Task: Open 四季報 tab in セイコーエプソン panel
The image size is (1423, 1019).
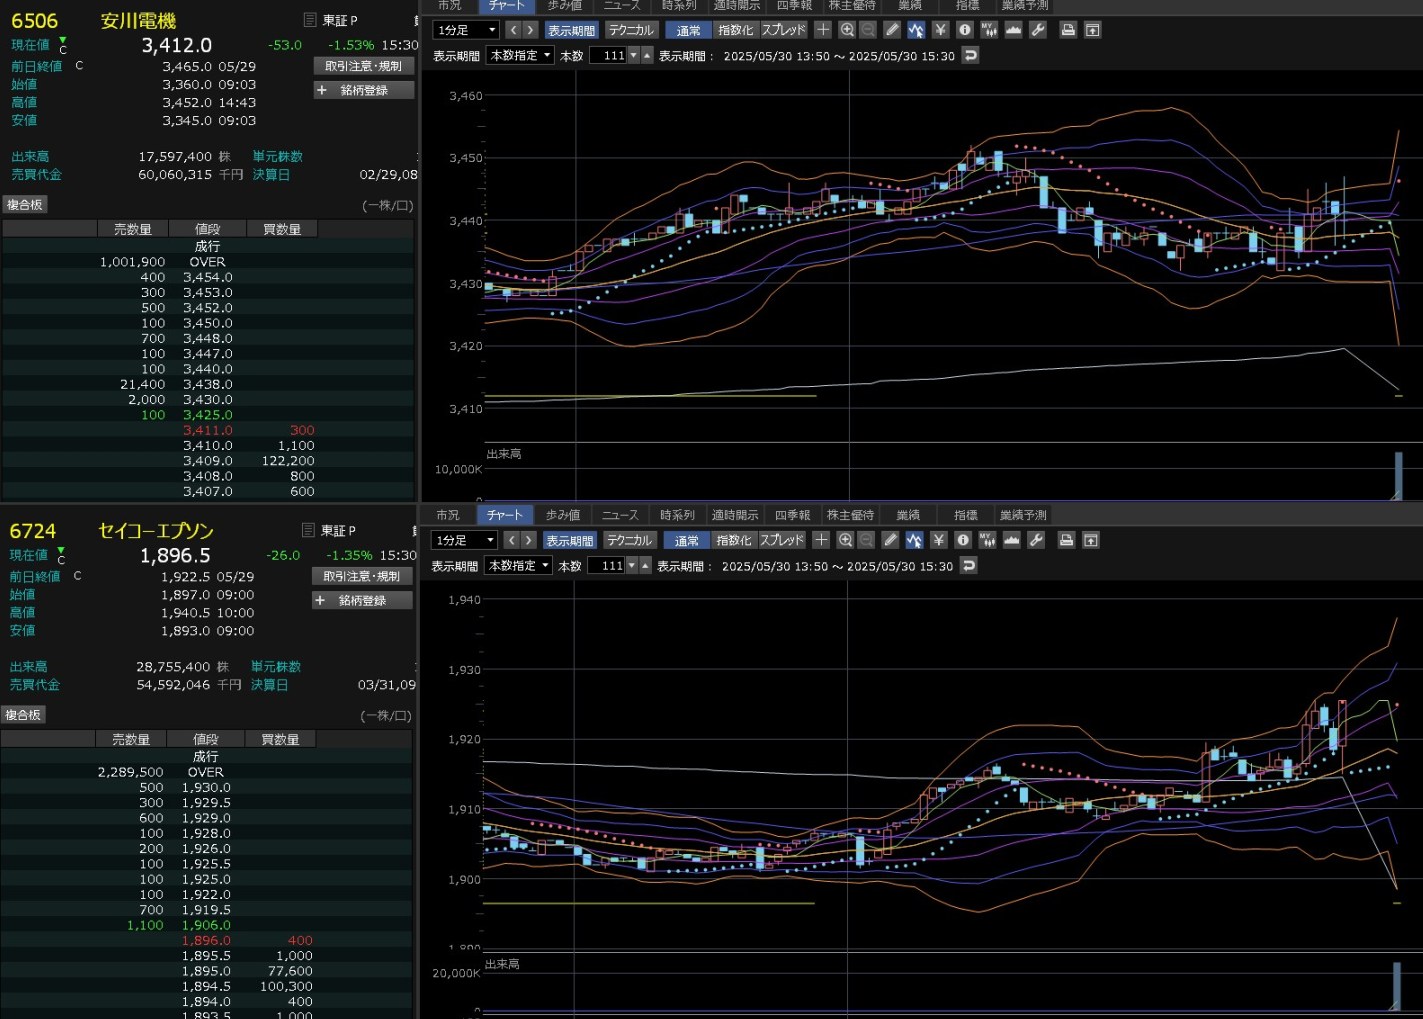Action: 792,515
